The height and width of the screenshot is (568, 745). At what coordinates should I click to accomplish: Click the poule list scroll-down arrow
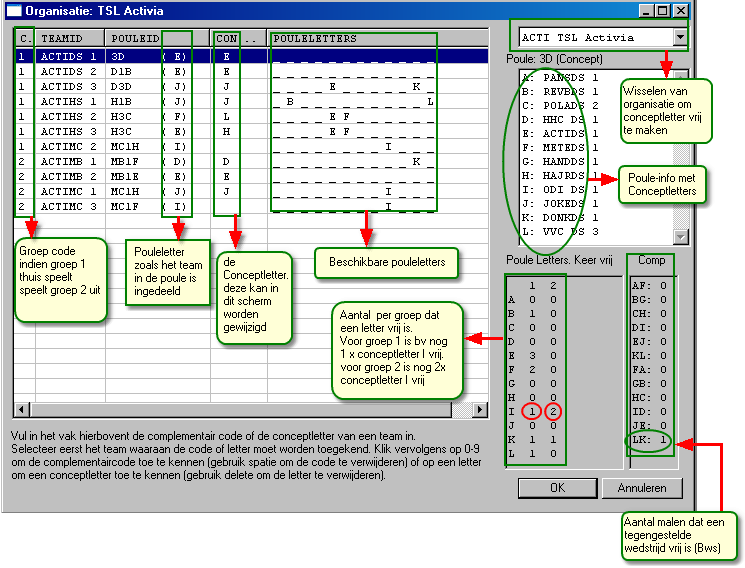point(681,236)
